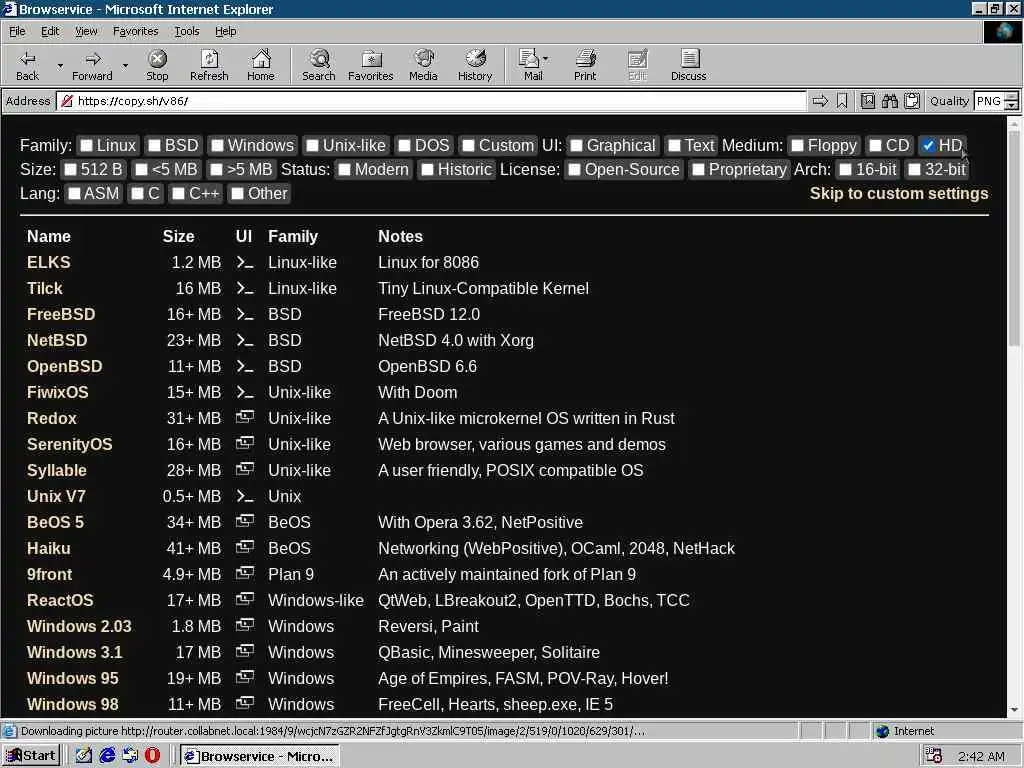Image resolution: width=1024 pixels, height=768 pixels.
Task: Click the Forward navigation button
Action: coord(92,65)
